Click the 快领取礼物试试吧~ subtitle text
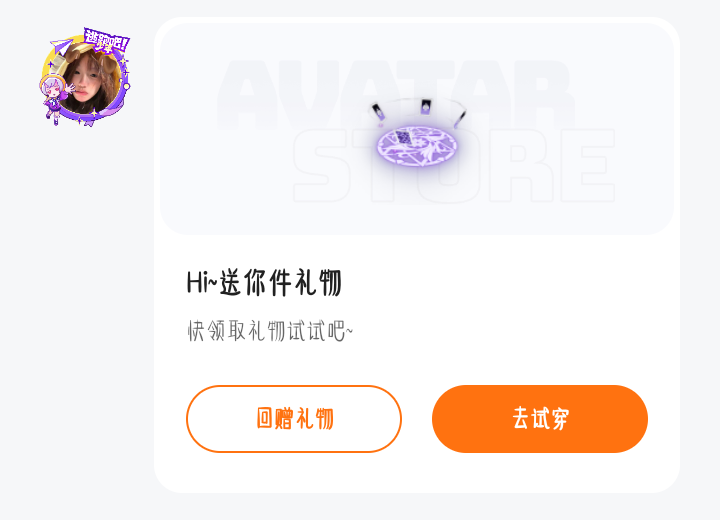The width and height of the screenshot is (720, 520). [270, 331]
